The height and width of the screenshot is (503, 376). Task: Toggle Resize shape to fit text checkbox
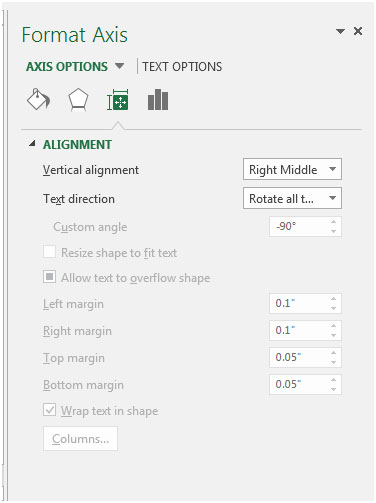(49, 252)
